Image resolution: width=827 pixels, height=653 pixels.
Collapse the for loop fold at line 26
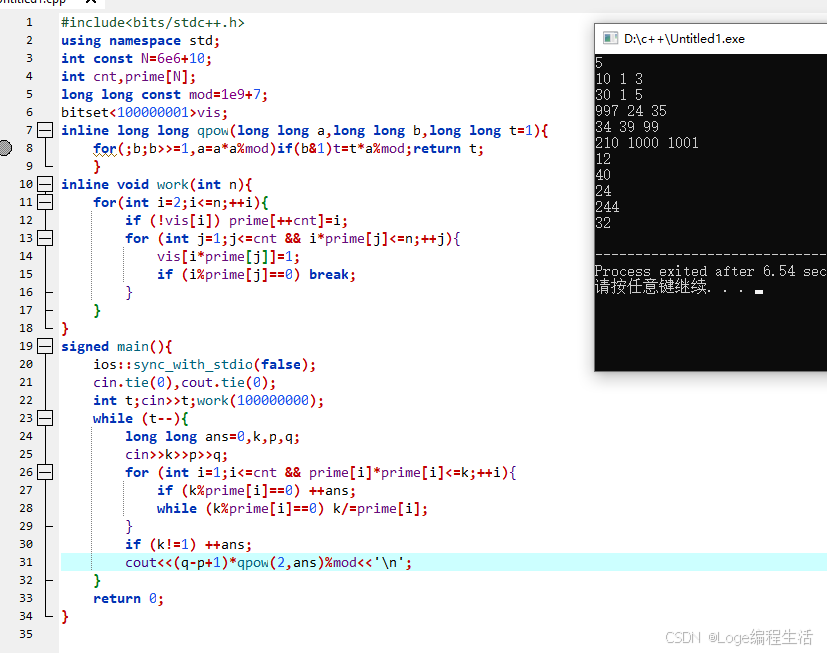[45, 472]
